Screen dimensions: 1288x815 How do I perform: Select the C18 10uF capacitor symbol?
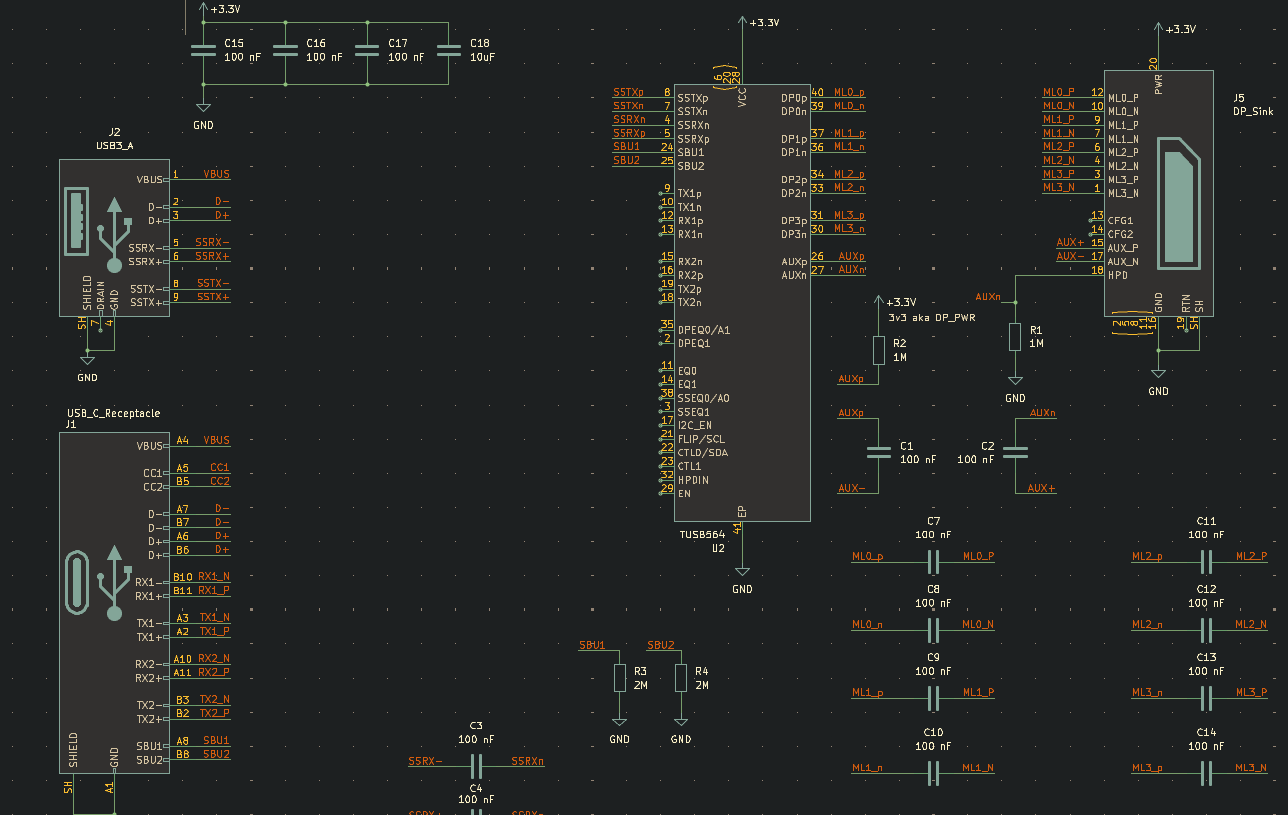[449, 50]
